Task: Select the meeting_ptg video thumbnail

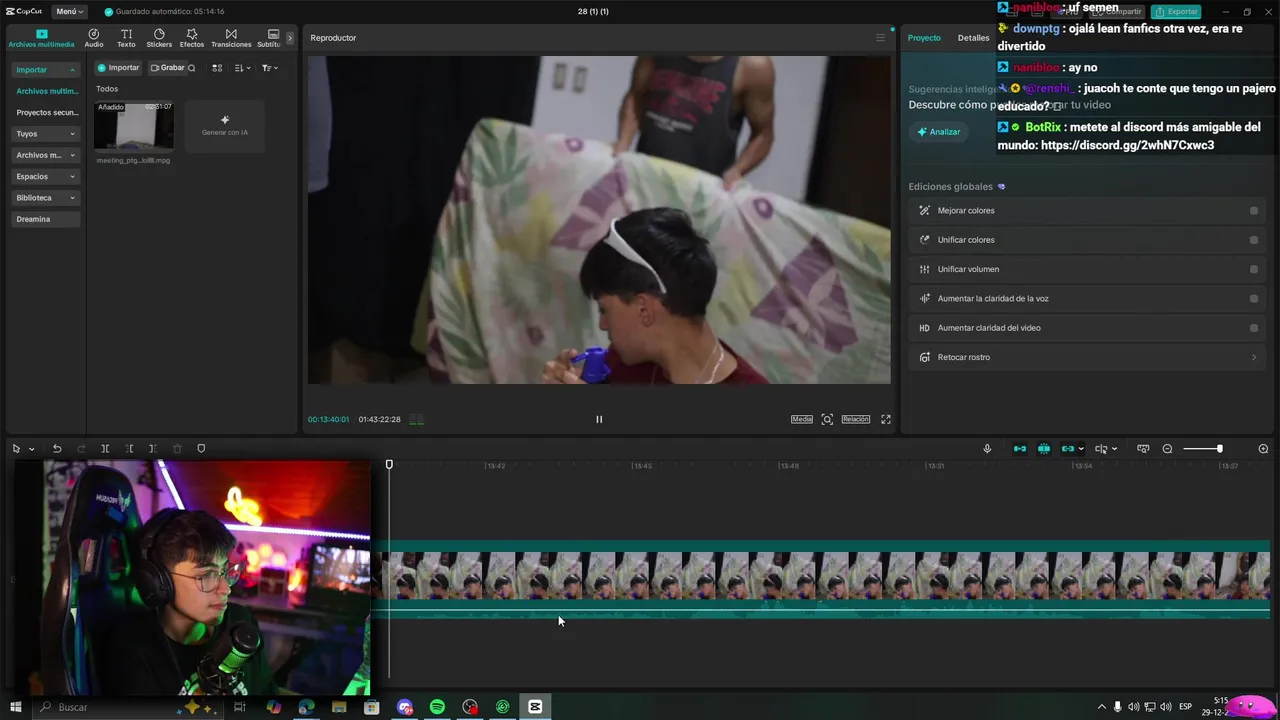Action: click(133, 127)
